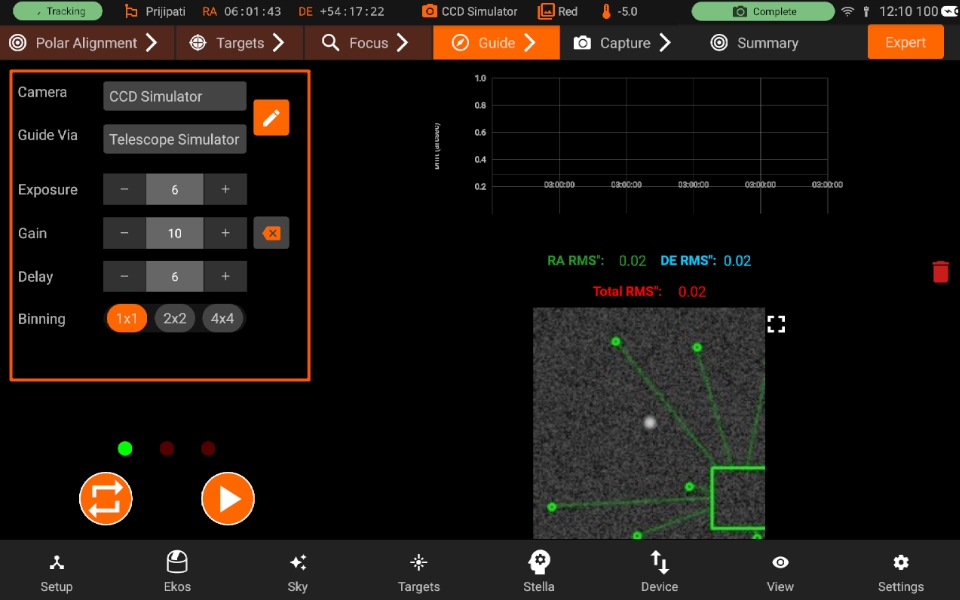
Task: Open the Ekos section
Action: pyautogui.click(x=177, y=572)
